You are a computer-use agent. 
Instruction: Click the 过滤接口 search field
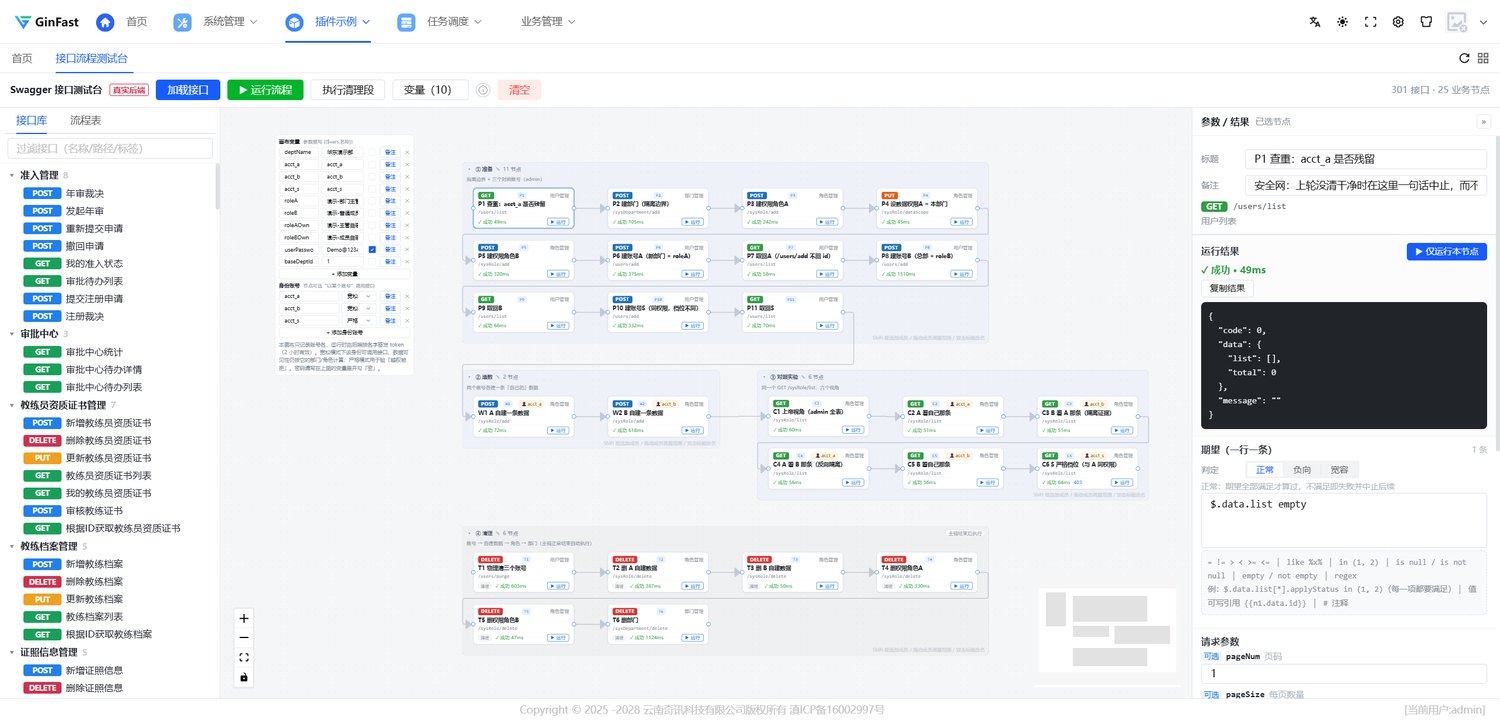click(110, 148)
